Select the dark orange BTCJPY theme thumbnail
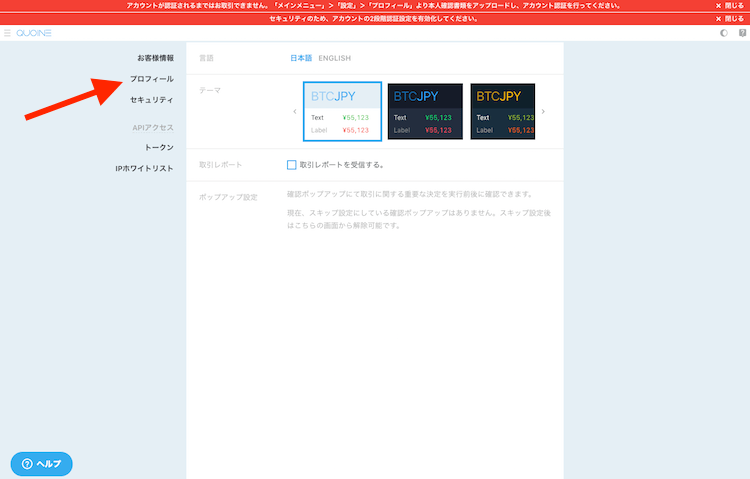Viewport: 750px width, 479px height. click(x=503, y=111)
